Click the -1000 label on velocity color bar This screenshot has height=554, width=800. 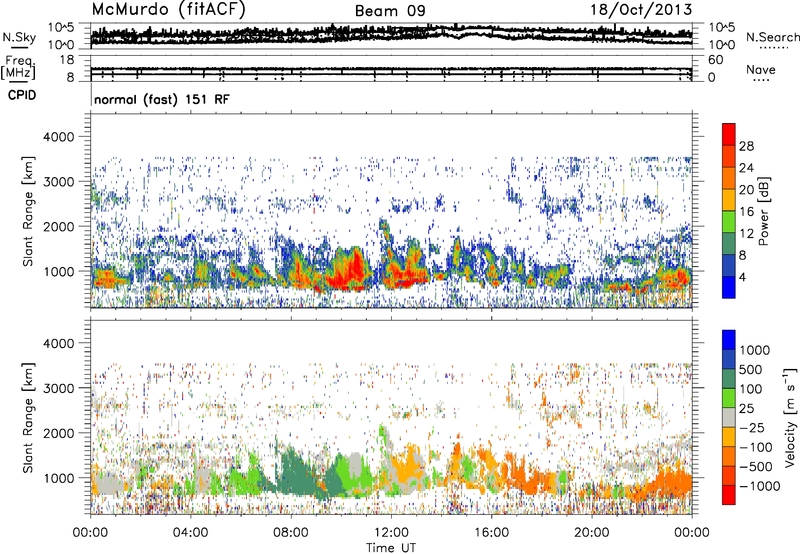click(760, 486)
